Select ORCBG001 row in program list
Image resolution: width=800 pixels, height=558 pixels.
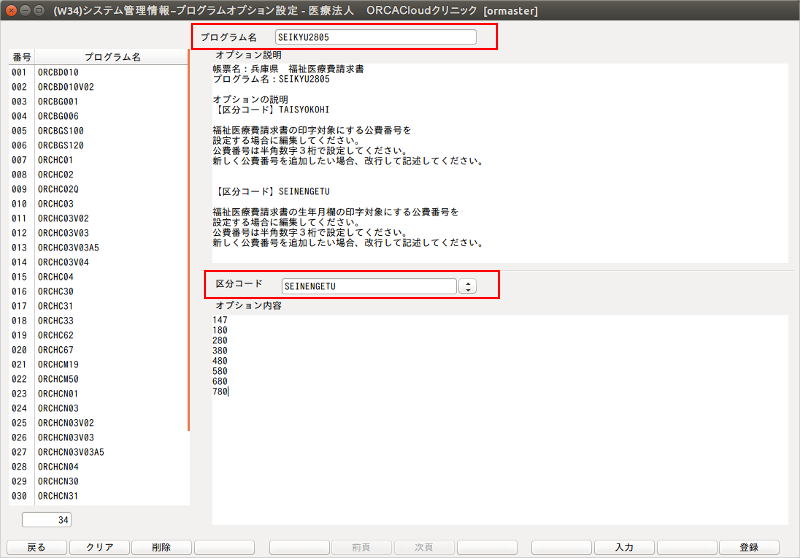click(x=110, y=102)
